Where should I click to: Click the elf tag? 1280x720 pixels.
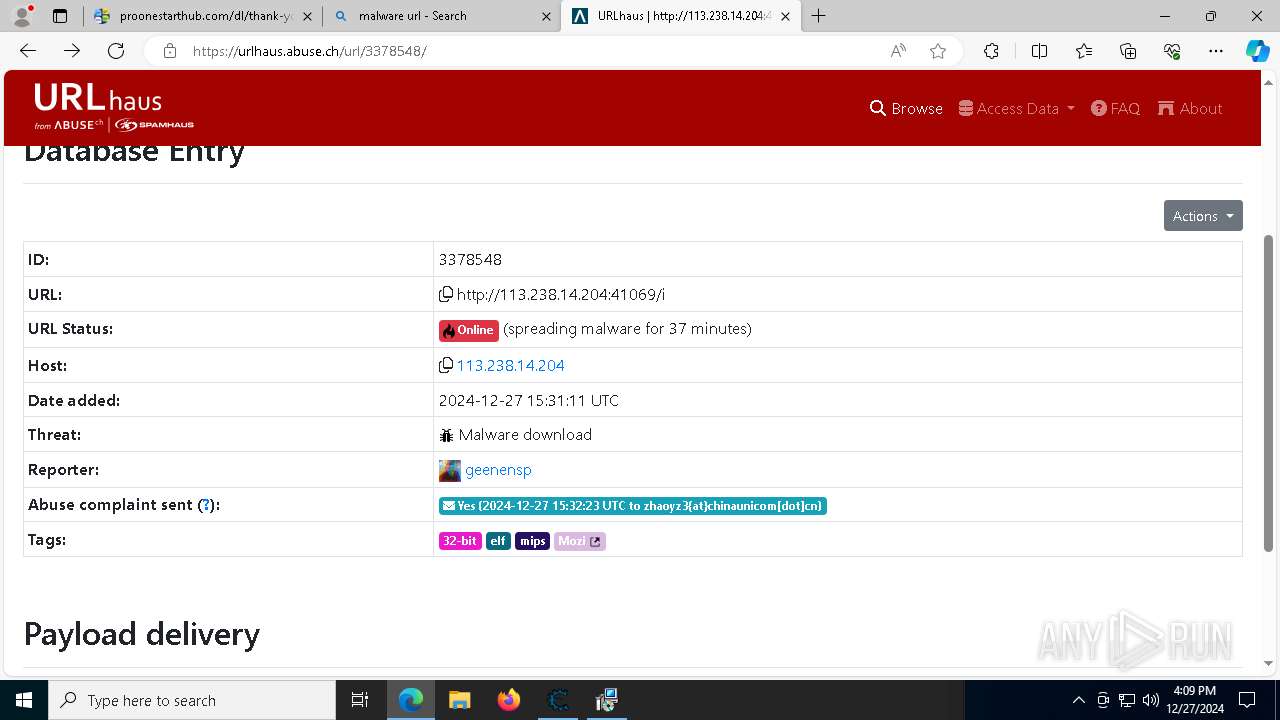tap(498, 541)
